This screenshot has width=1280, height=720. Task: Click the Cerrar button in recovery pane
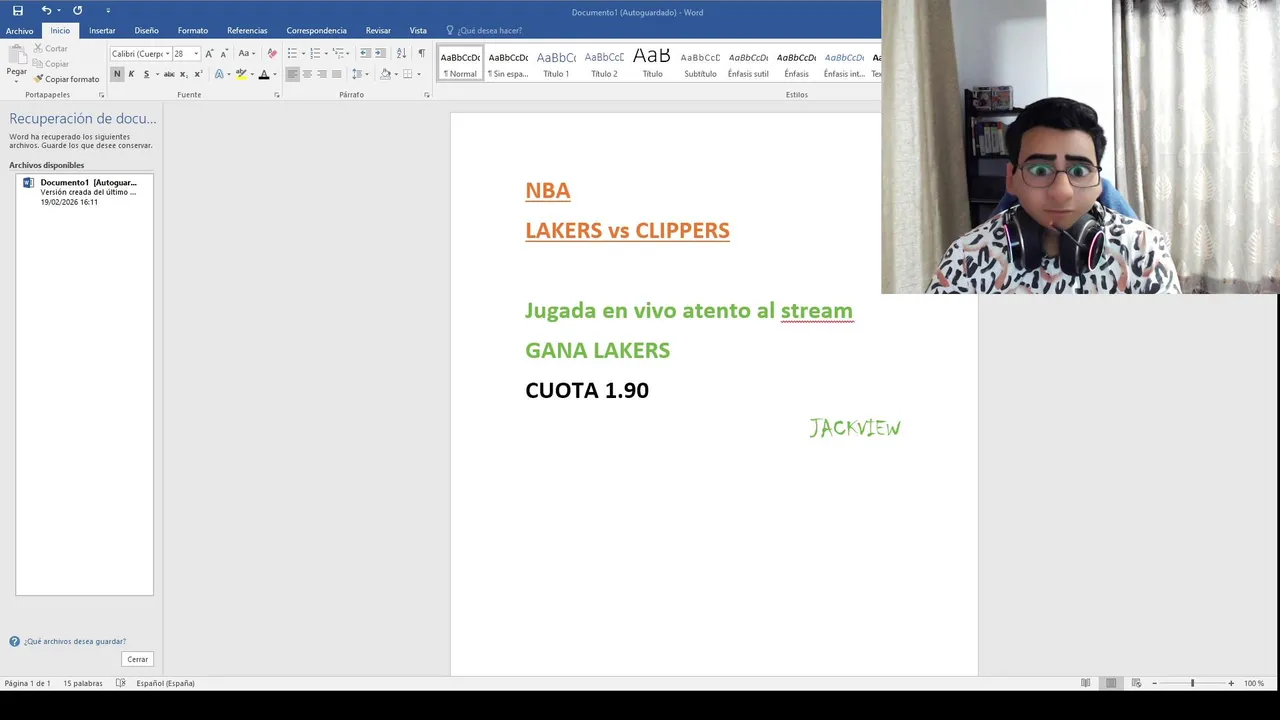(138, 659)
